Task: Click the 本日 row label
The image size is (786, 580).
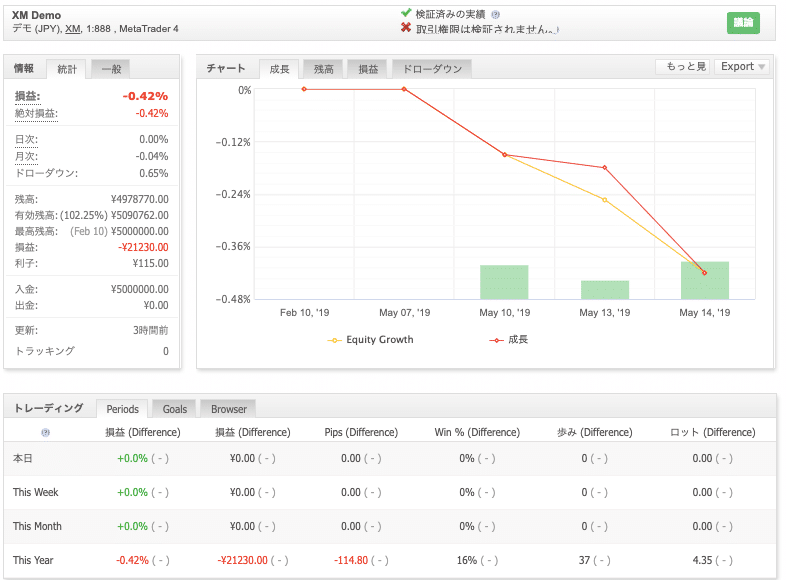Action: (x=23, y=458)
